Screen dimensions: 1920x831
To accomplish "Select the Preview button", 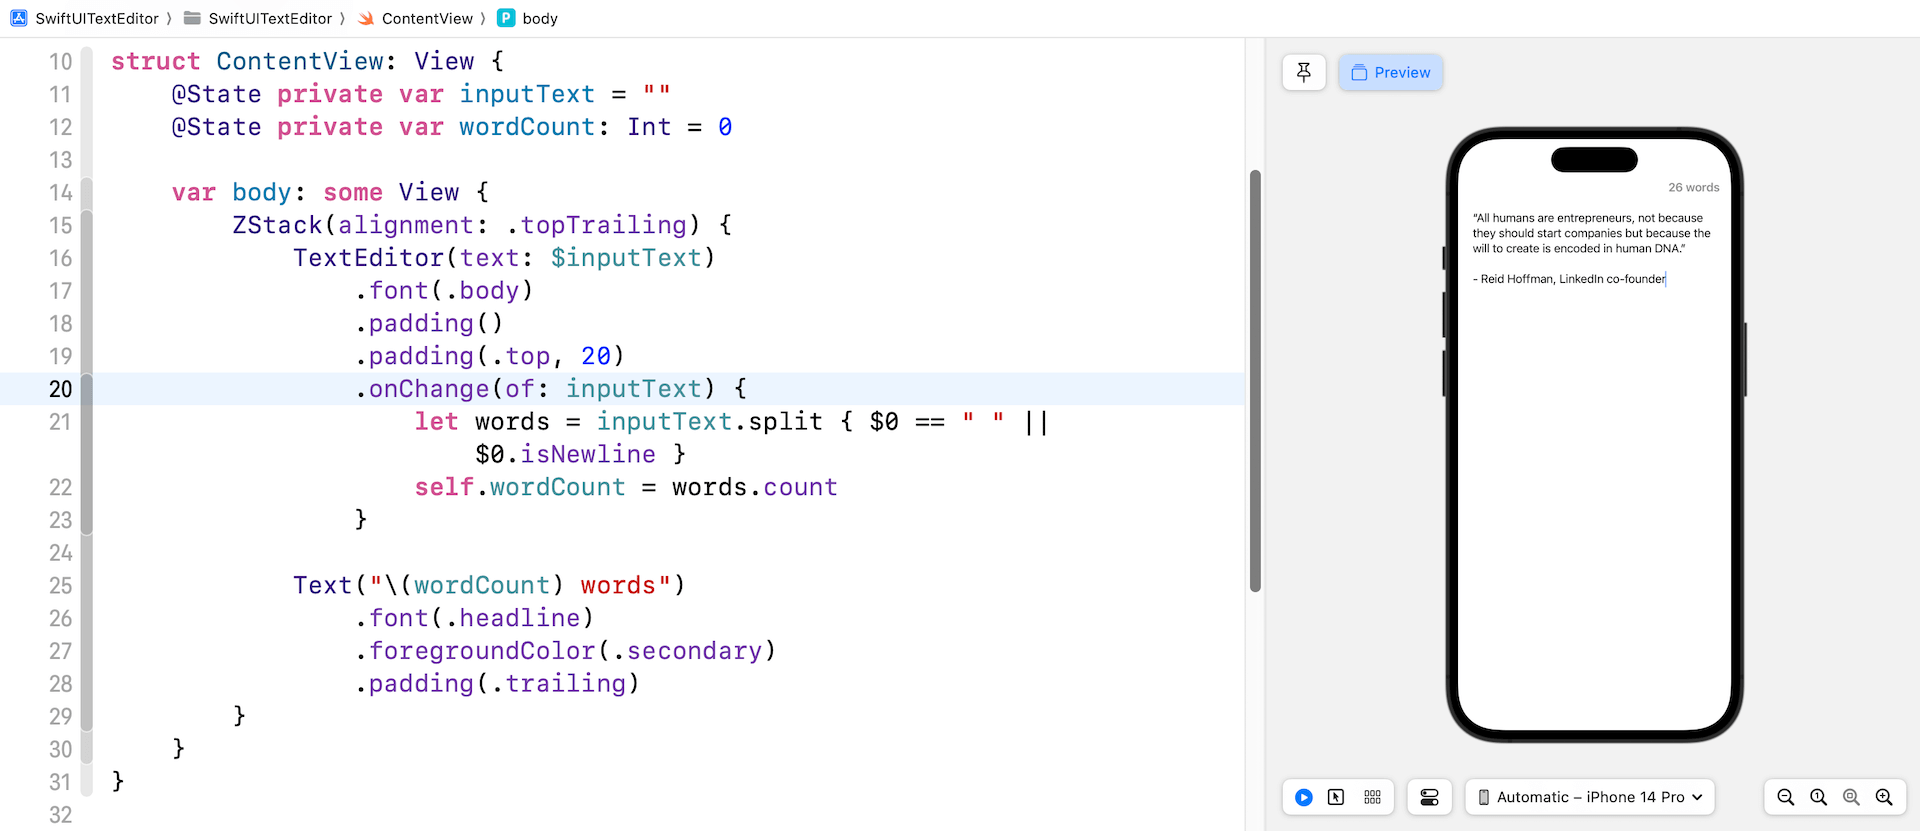I will [x=1391, y=72].
